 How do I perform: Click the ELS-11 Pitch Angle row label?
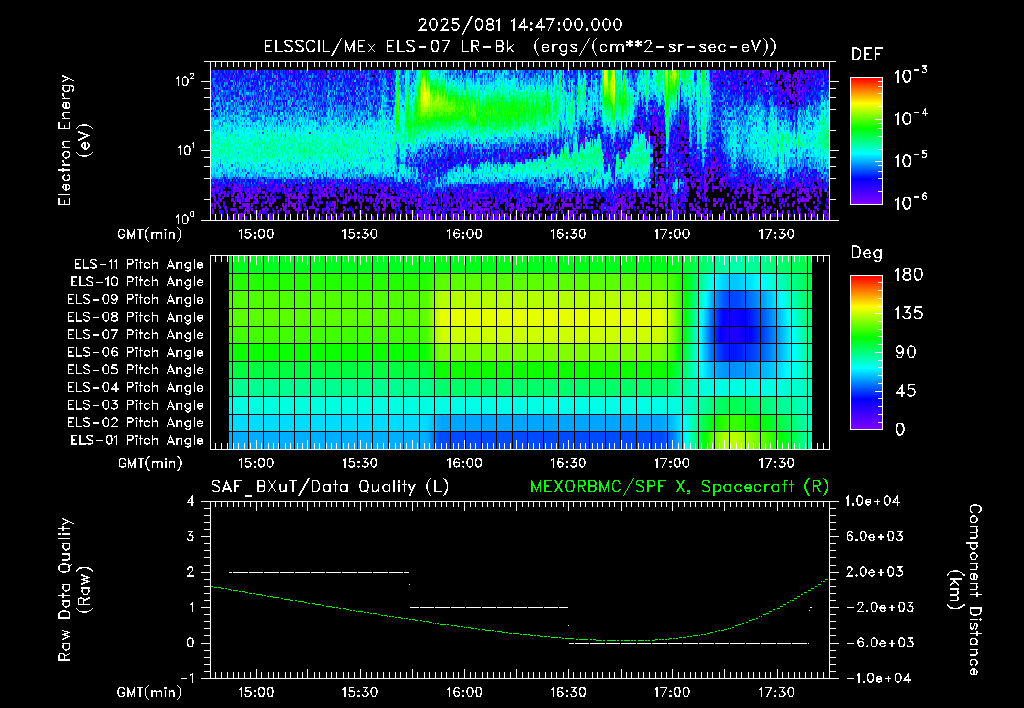138,265
